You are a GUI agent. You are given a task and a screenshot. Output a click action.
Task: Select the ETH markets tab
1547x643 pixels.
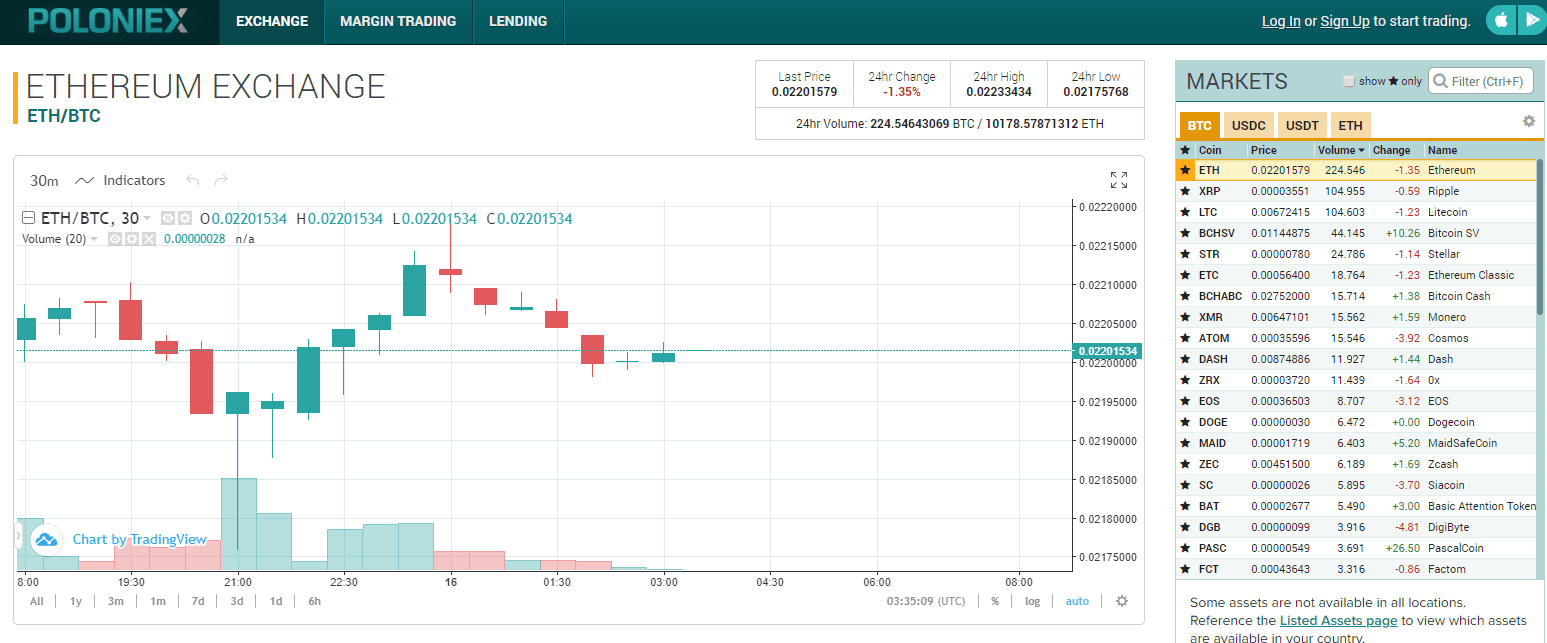[1350, 125]
